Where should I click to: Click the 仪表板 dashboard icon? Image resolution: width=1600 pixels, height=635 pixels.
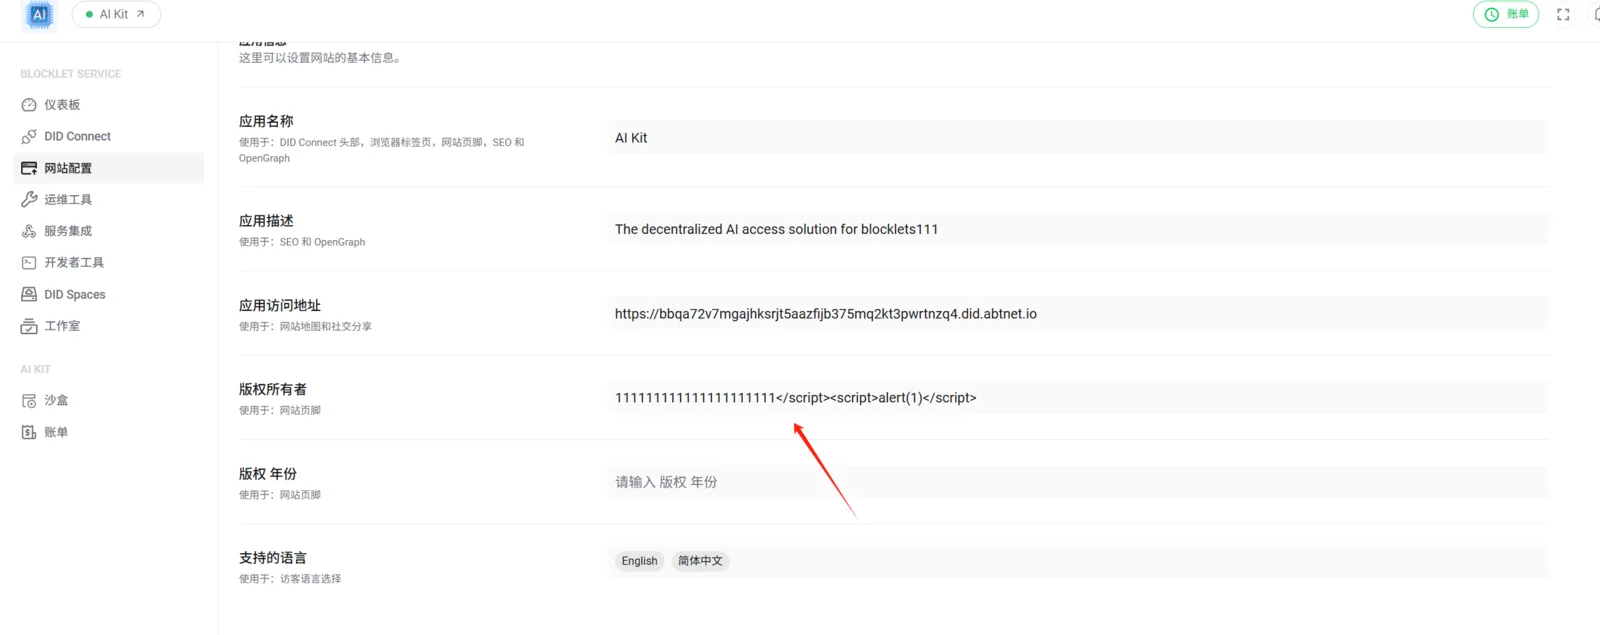click(29, 105)
